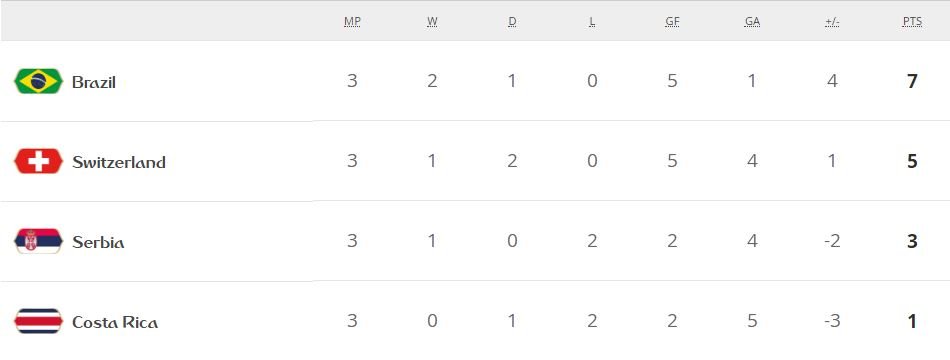Select Brazil's 7 points value
Viewport: 950px width, 360px height.
tap(912, 81)
